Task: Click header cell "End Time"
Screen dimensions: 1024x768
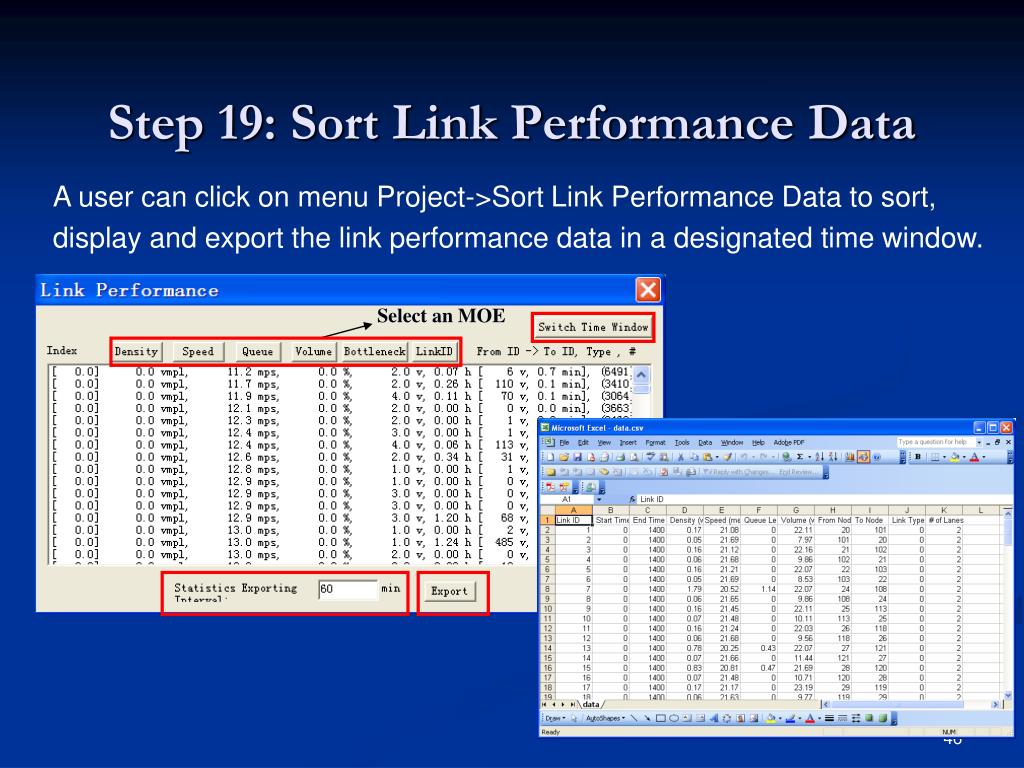Action: click(648, 520)
